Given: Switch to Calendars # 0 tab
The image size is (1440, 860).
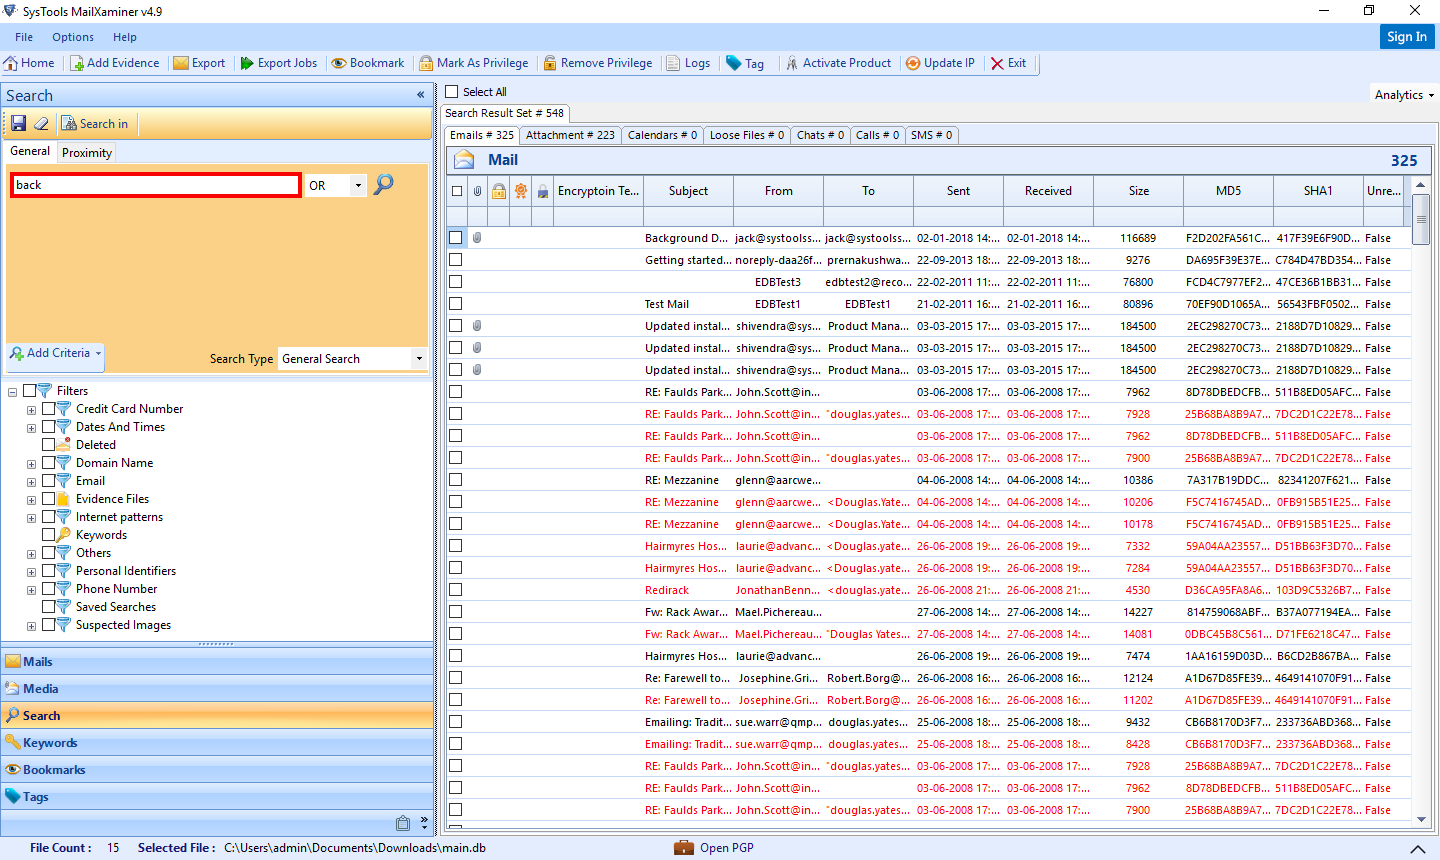Looking at the screenshot, I should (662, 135).
